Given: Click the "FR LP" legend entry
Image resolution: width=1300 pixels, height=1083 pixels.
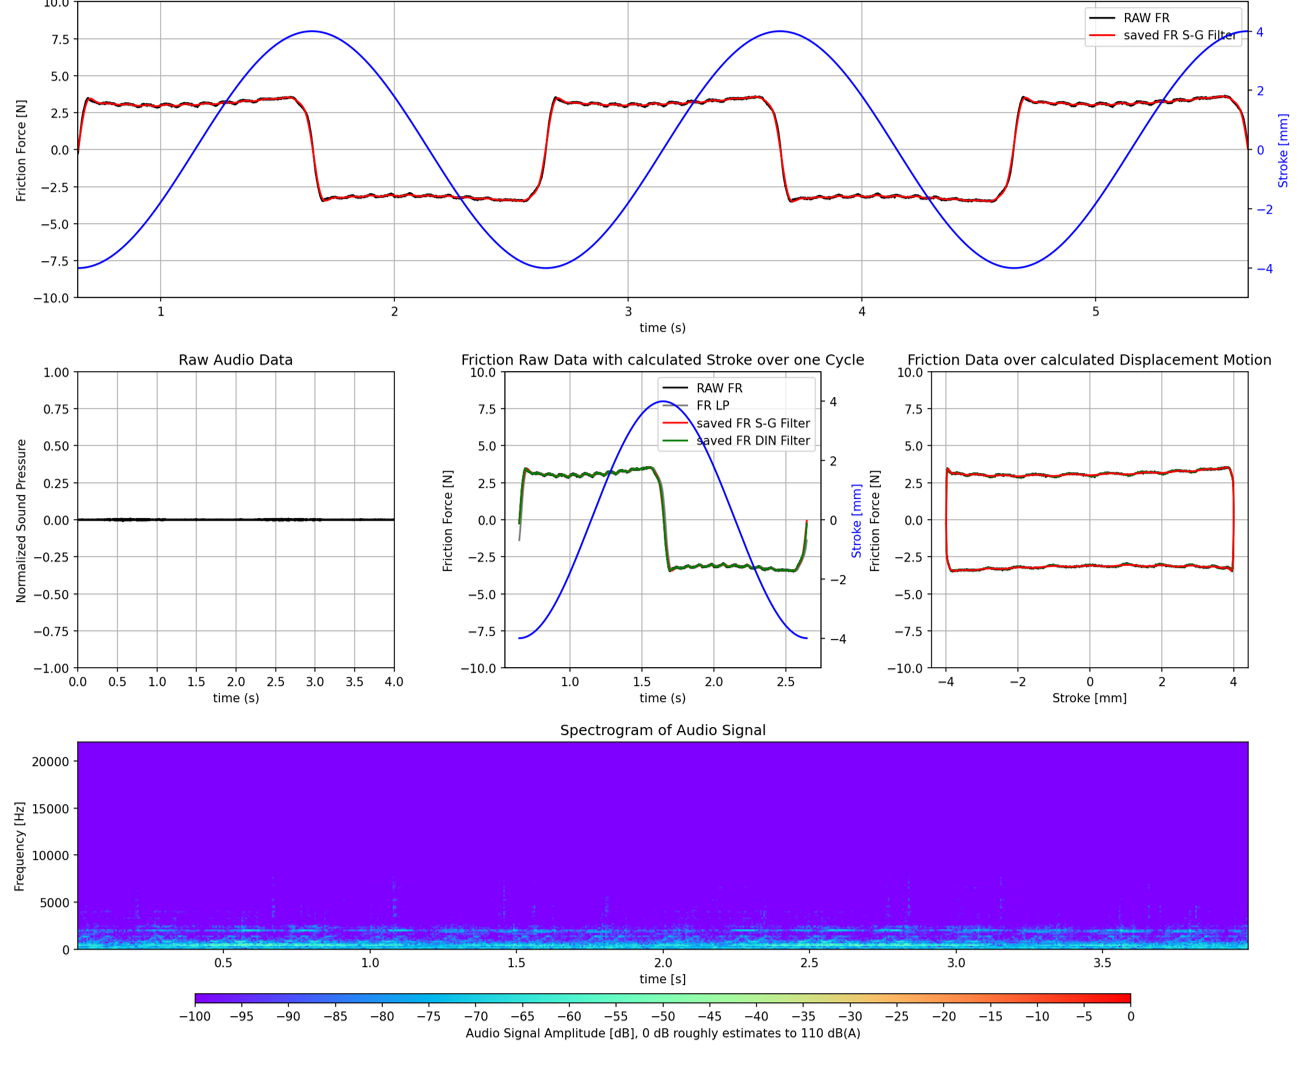Looking at the screenshot, I should [x=713, y=405].
